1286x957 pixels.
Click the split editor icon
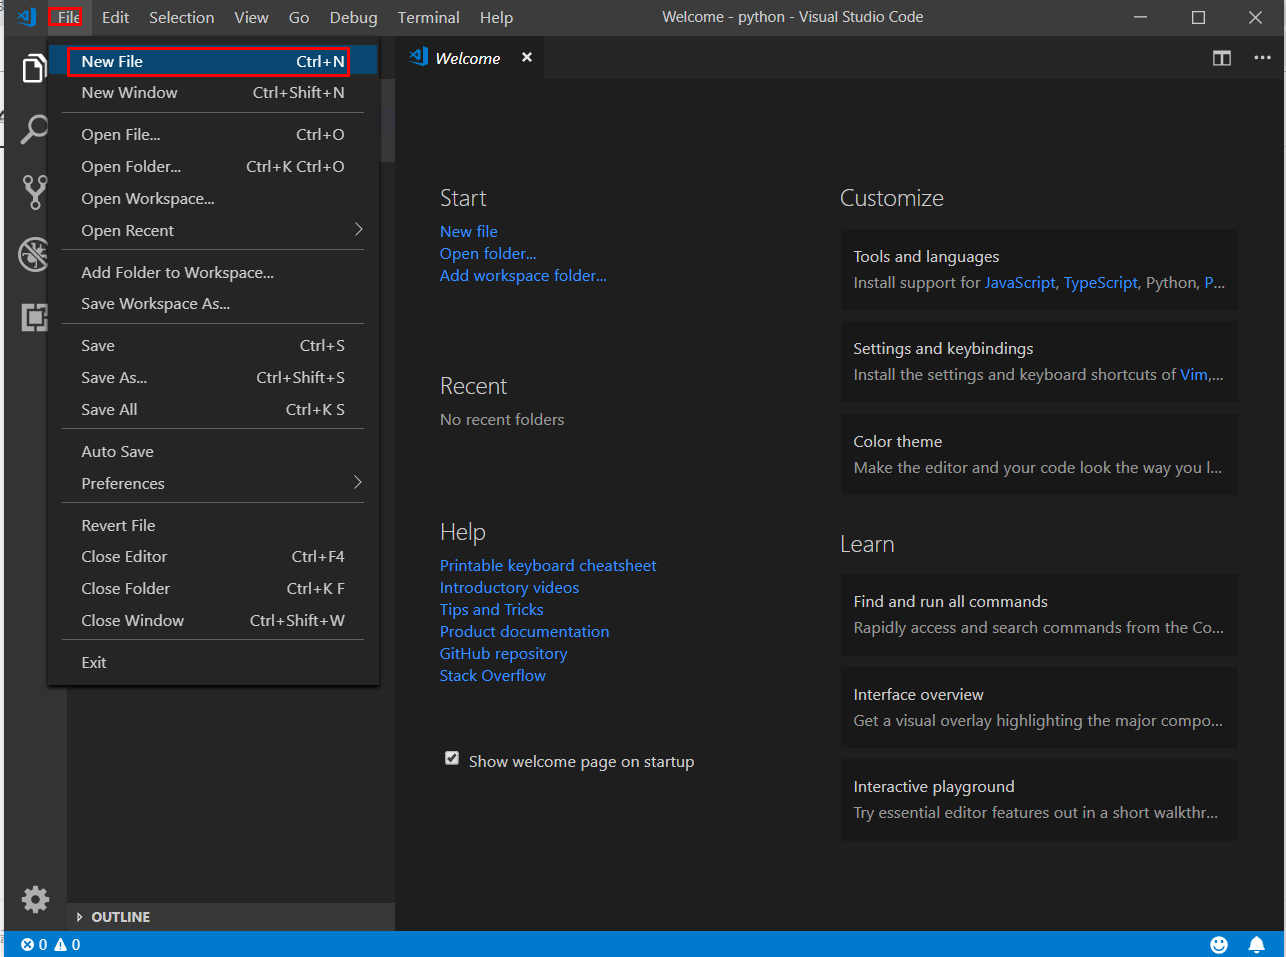(1222, 58)
